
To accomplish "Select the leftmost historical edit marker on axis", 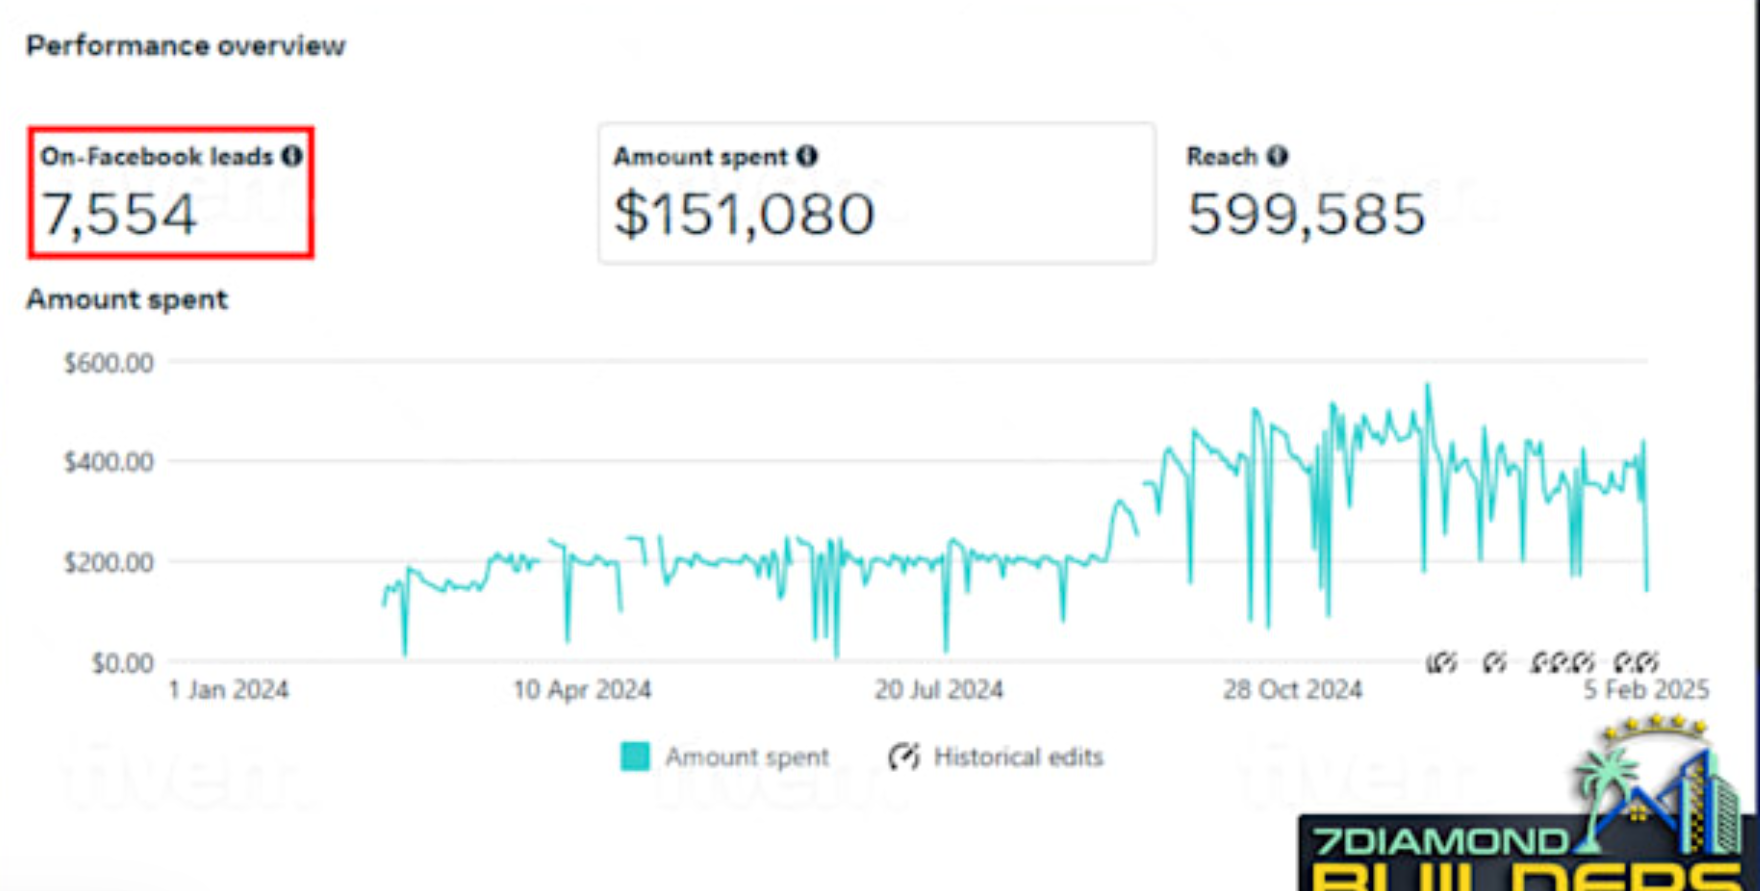I will click(1441, 662).
